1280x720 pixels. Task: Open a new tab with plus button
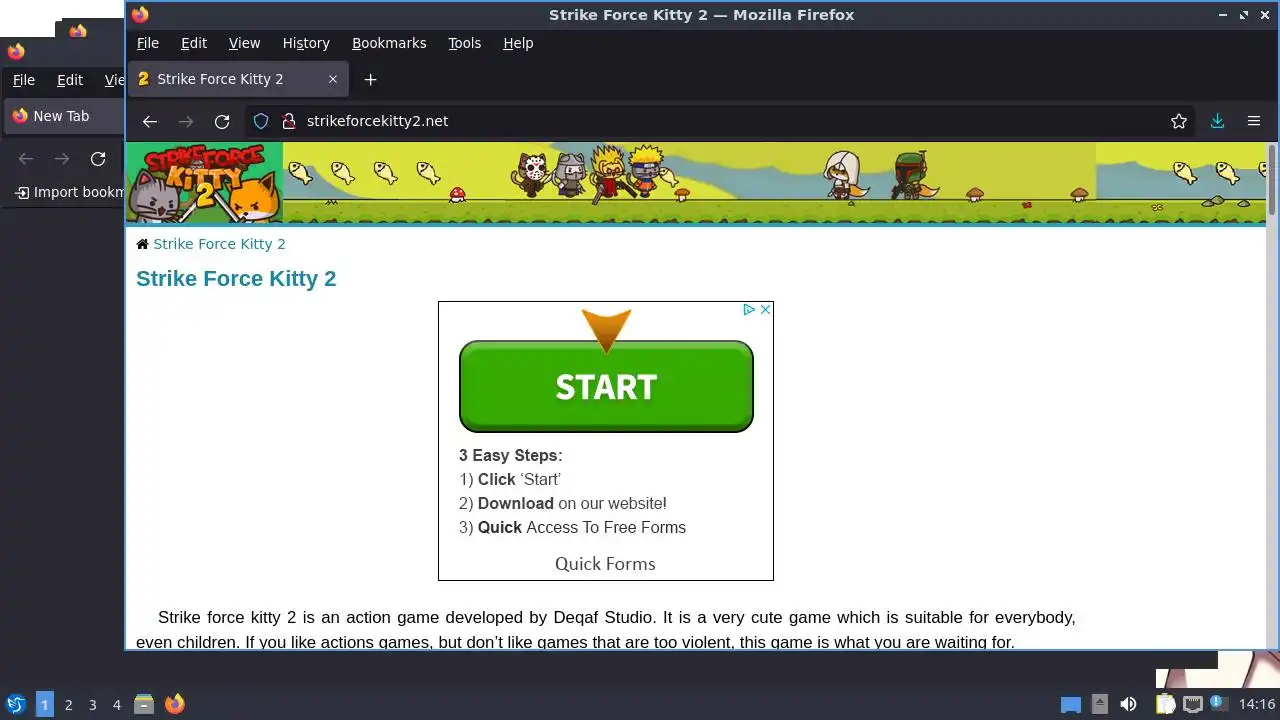pyautogui.click(x=370, y=79)
